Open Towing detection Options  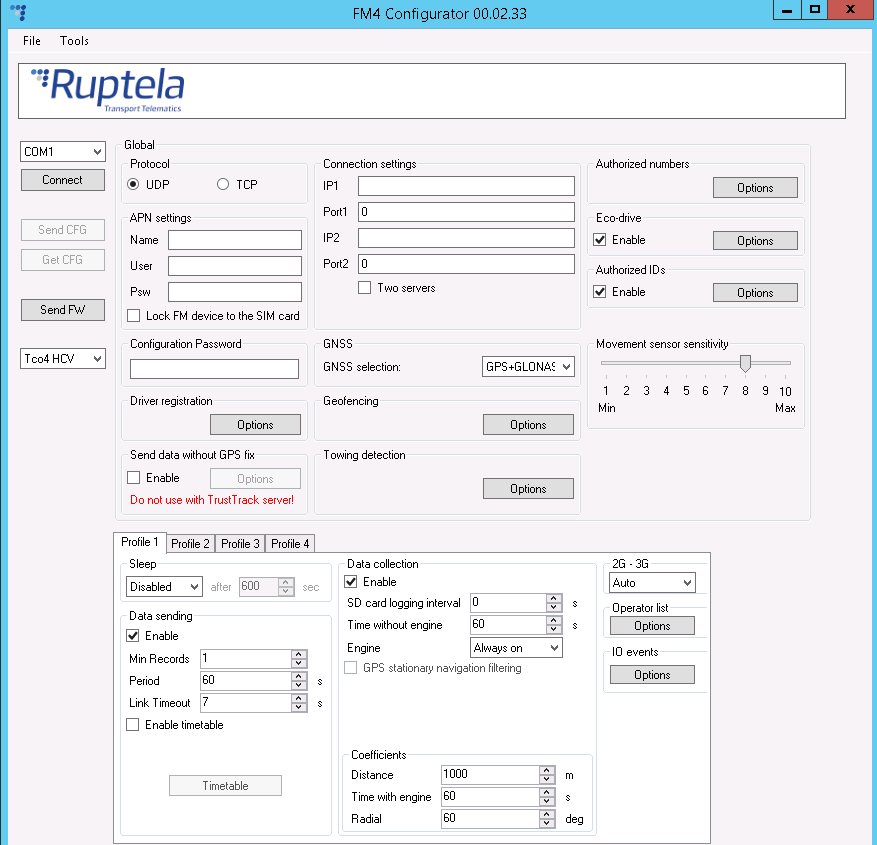pyautogui.click(x=528, y=489)
